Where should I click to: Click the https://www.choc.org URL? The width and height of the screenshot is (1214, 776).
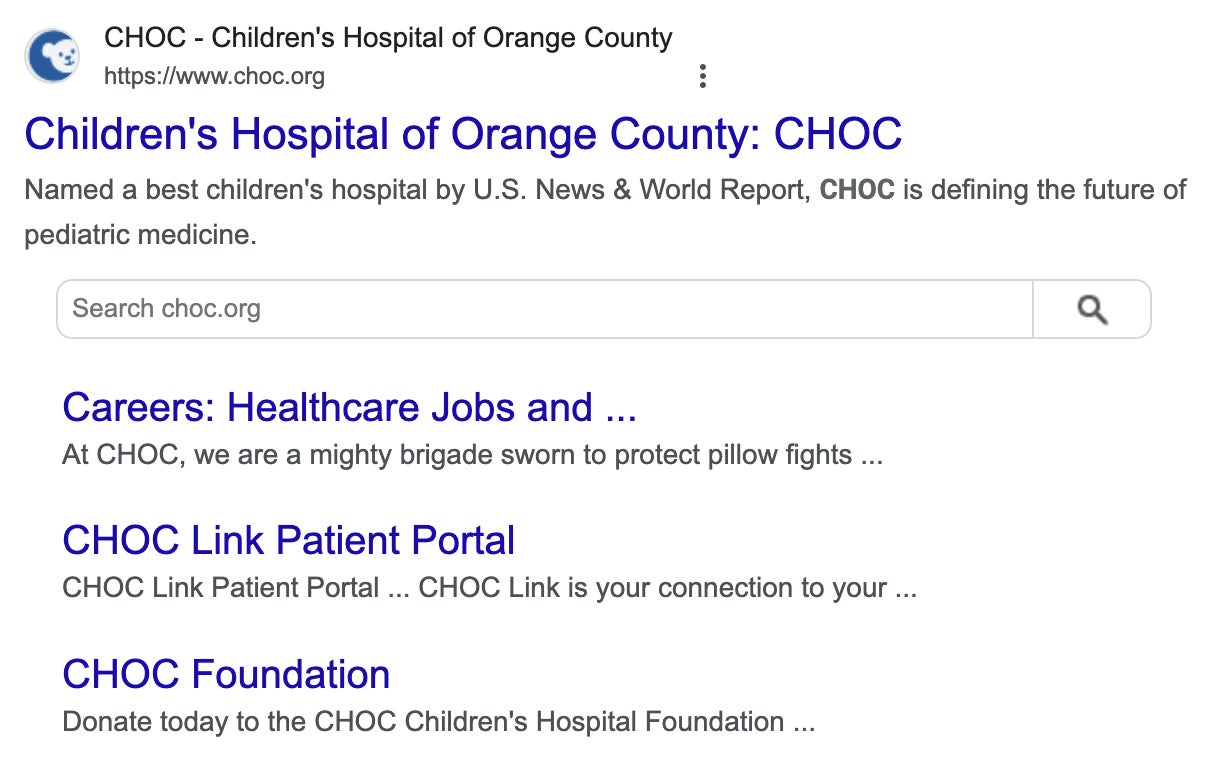pyautogui.click(x=214, y=76)
